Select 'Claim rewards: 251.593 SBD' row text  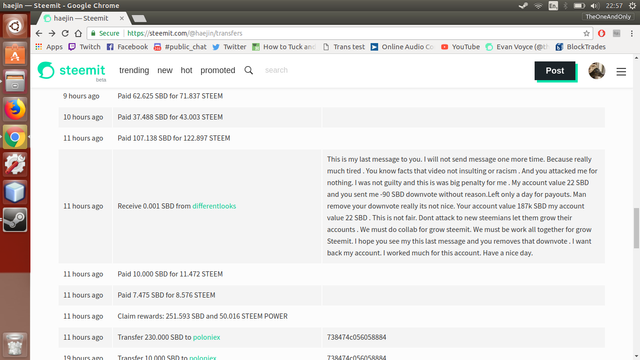pyautogui.click(x=202, y=316)
